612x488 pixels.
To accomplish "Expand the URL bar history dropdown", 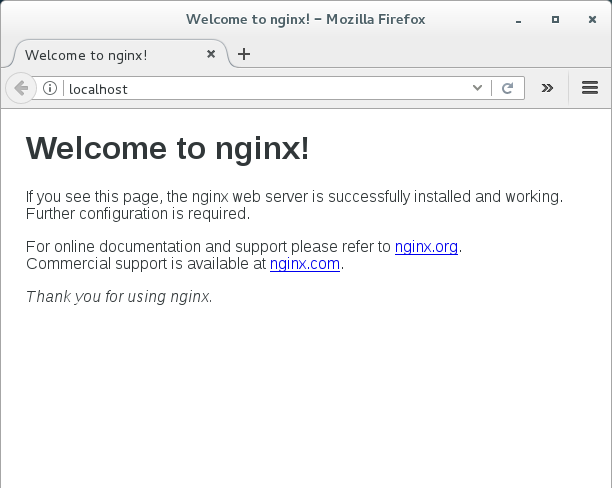I will pos(477,88).
